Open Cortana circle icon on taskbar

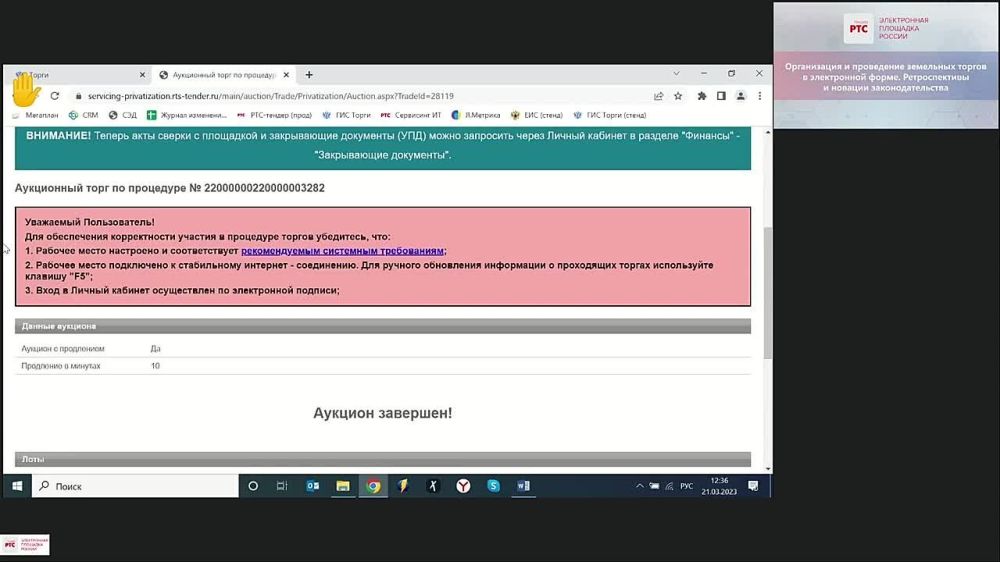(x=253, y=486)
